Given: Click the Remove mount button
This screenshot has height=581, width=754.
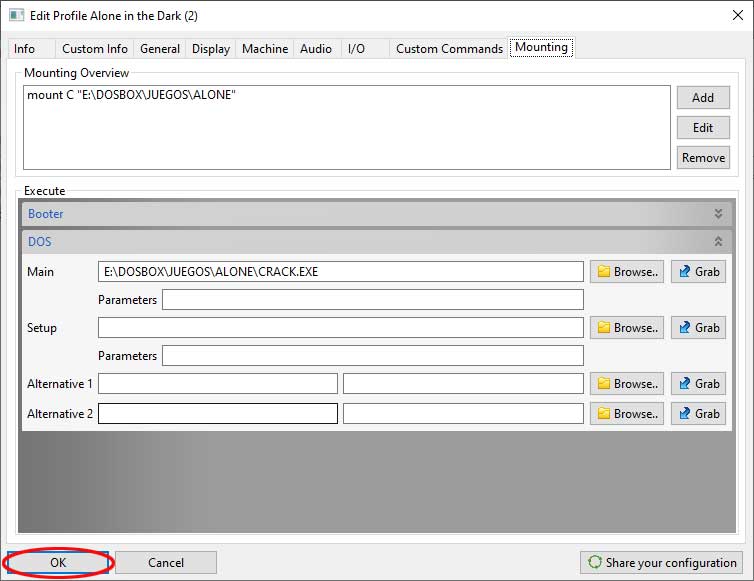Looking at the screenshot, I should point(703,158).
